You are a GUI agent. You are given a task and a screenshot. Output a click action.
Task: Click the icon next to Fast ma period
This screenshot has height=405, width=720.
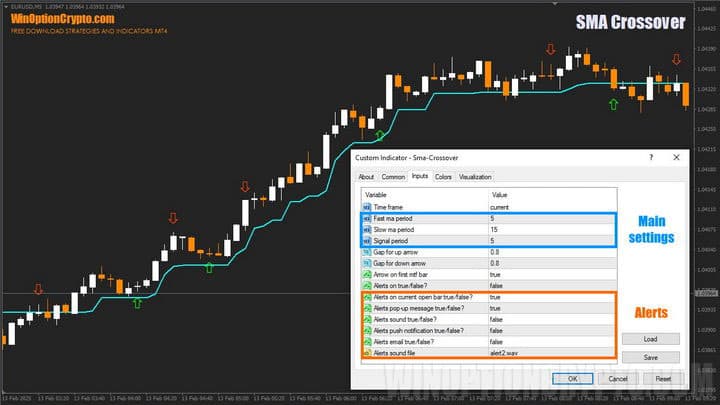(x=366, y=218)
